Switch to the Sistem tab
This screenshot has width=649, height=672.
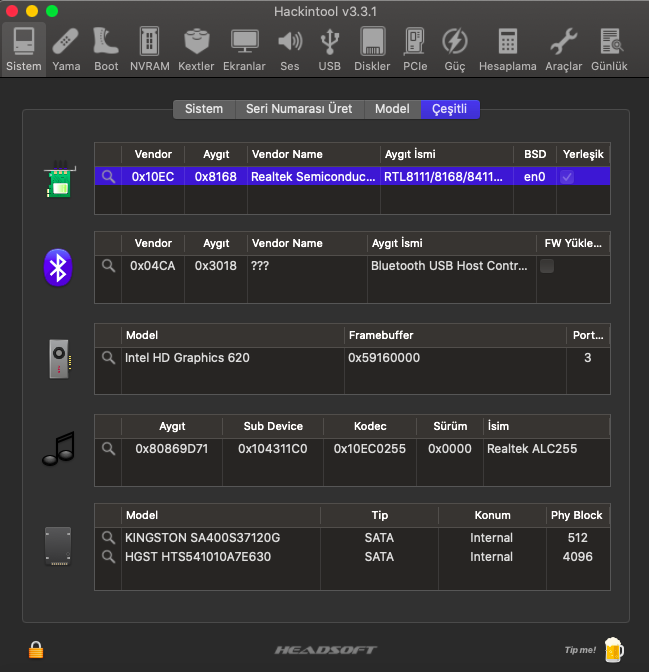pos(204,109)
